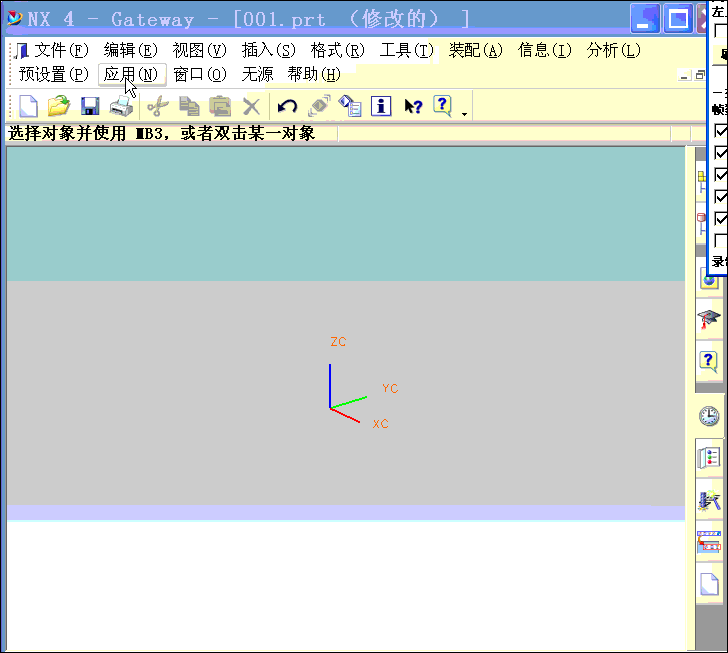The image size is (728, 653).
Task: Undo the last action with the arrow icon
Action: click(x=287, y=107)
